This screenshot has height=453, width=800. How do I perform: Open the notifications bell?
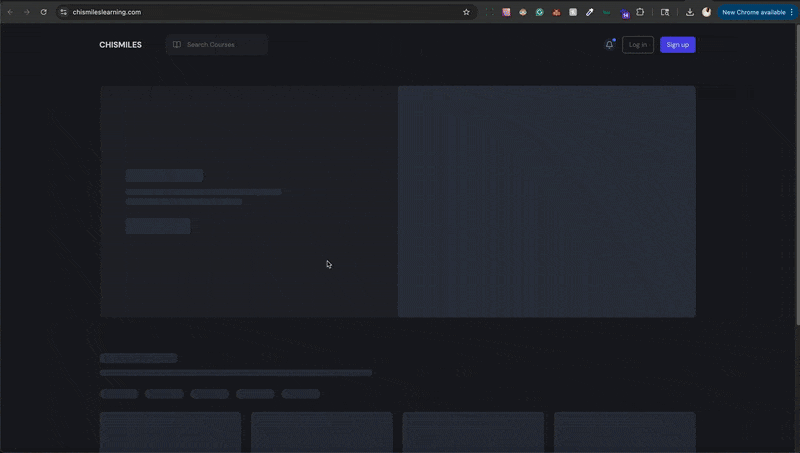609,45
